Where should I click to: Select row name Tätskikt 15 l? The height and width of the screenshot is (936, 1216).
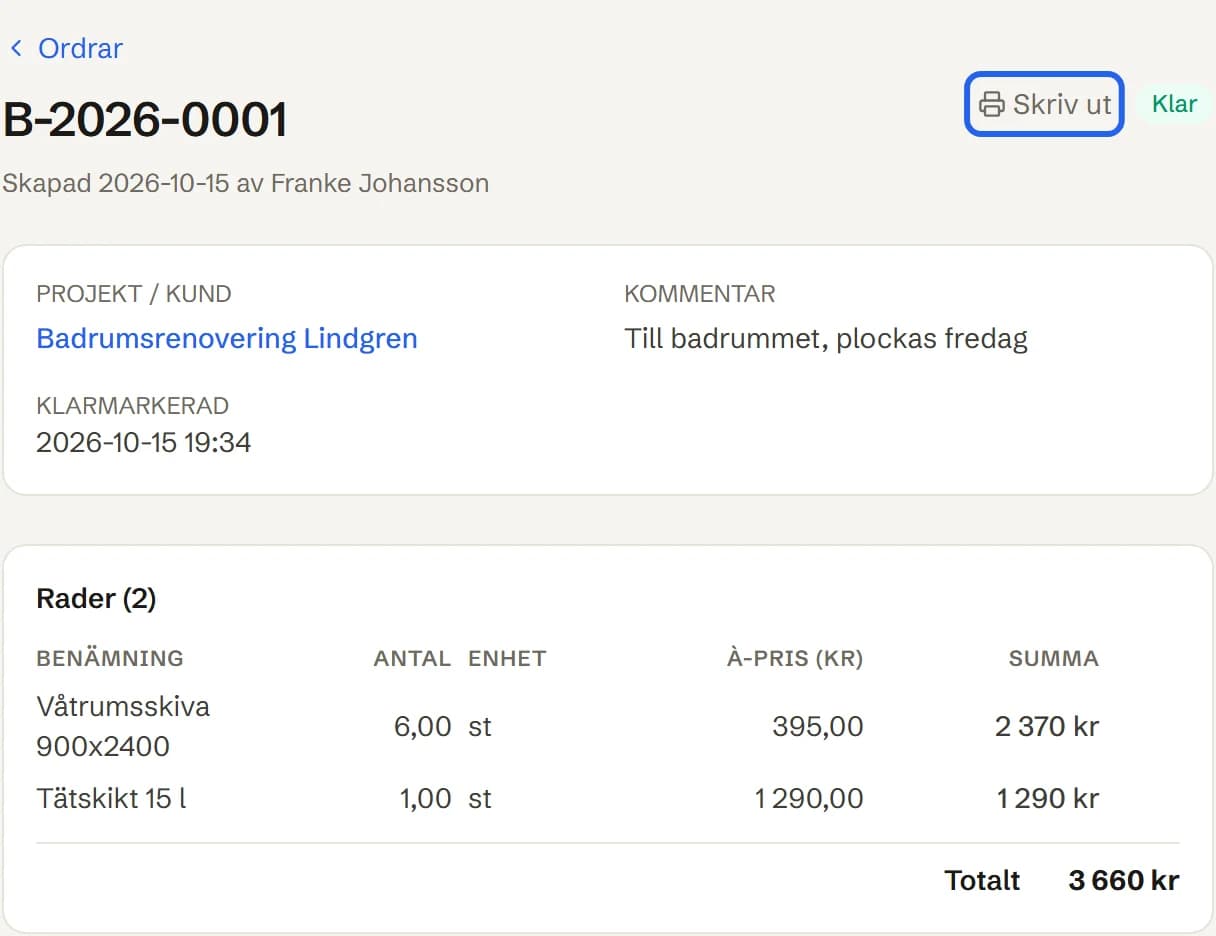click(x=111, y=798)
